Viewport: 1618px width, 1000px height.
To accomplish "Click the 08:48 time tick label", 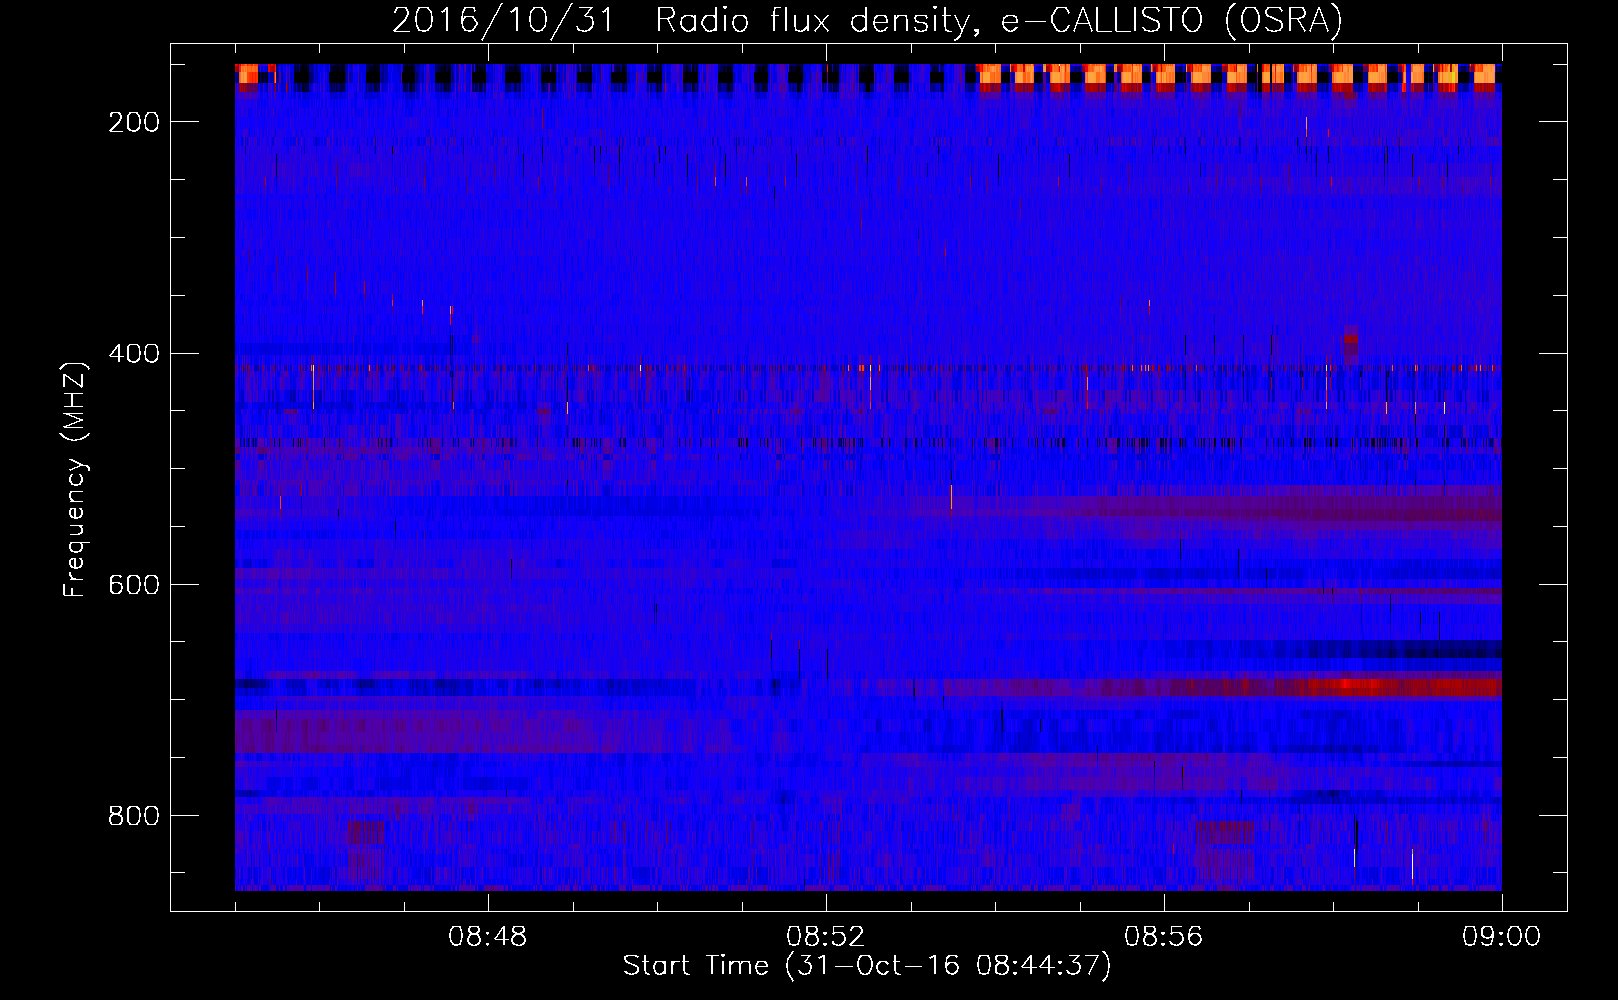I will [488, 937].
